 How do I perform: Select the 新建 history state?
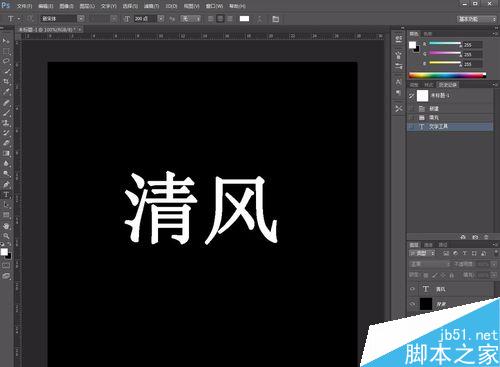tap(450, 109)
